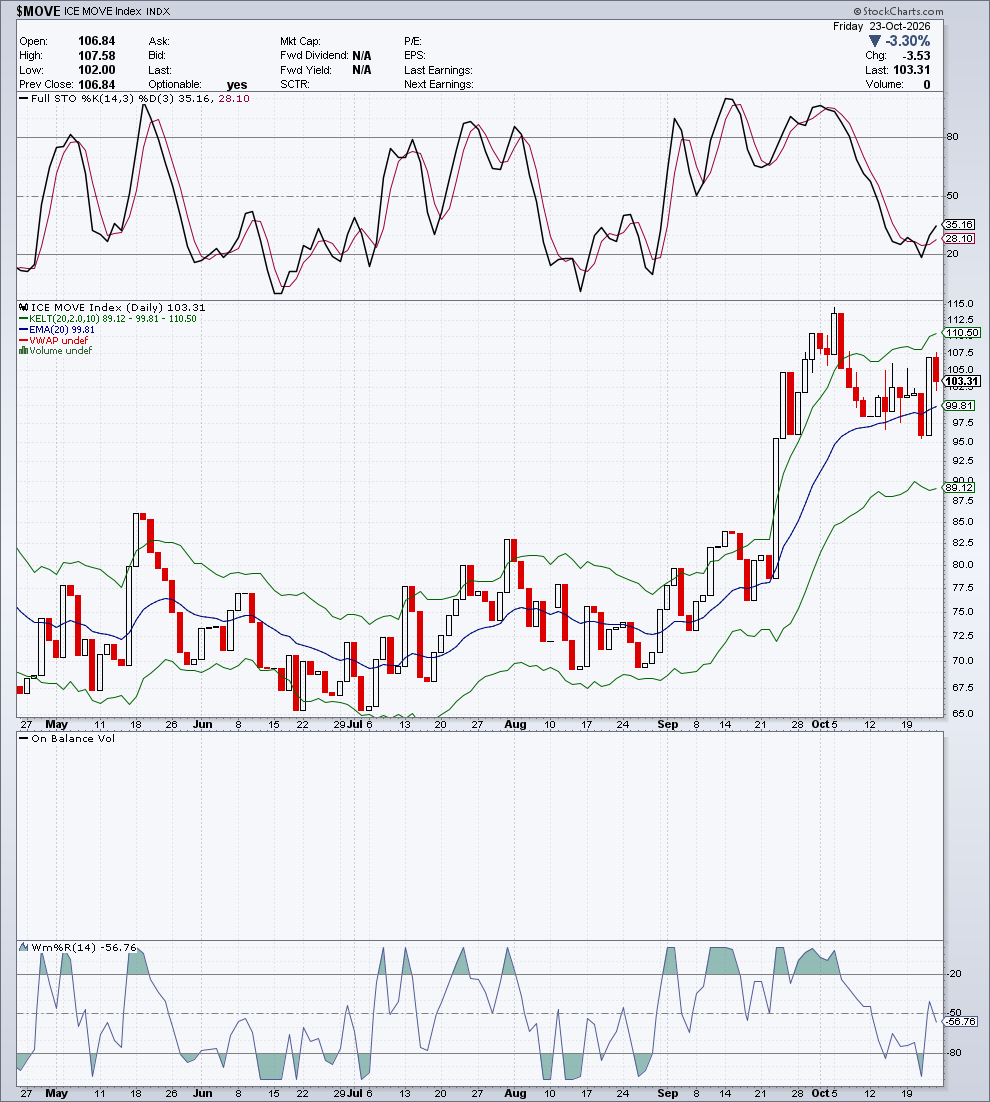This screenshot has width=990, height=1102.
Task: Click the 97.5 price axis label
Action: pos(963,422)
